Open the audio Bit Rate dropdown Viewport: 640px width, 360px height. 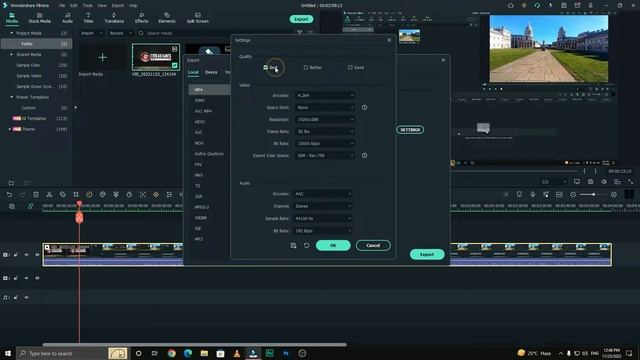click(x=322, y=231)
